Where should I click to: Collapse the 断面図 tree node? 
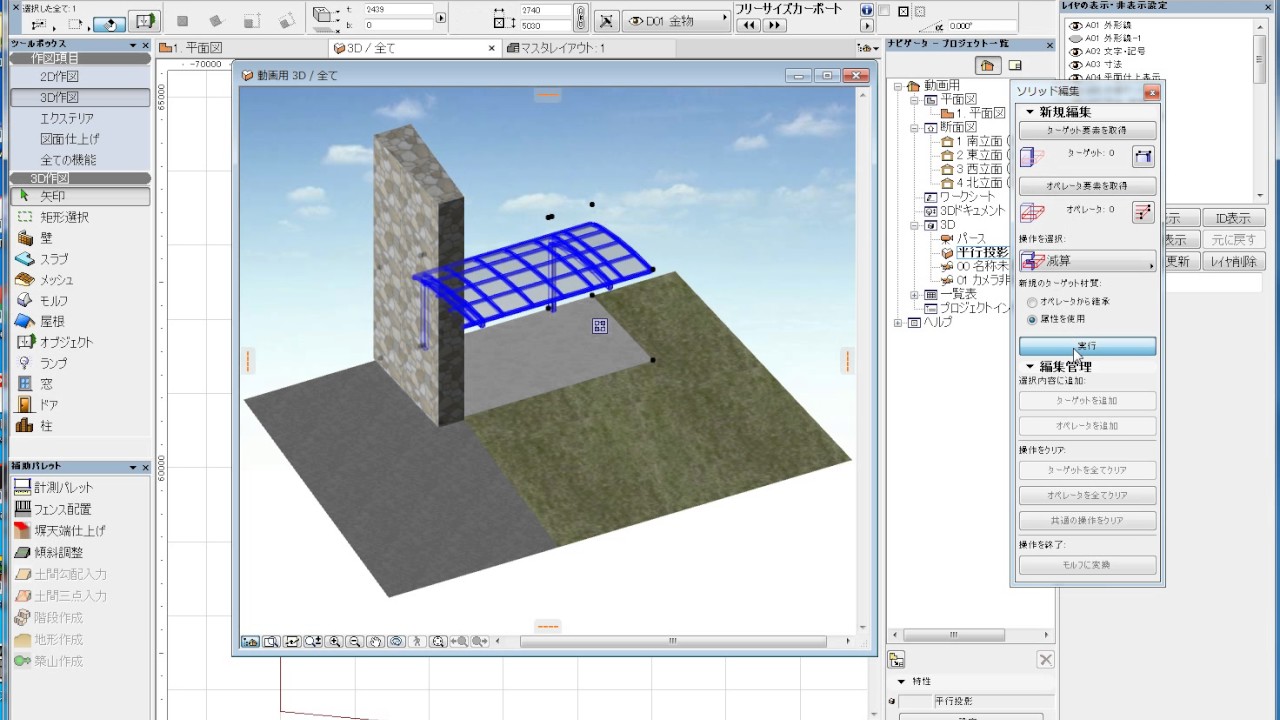pyautogui.click(x=914, y=128)
